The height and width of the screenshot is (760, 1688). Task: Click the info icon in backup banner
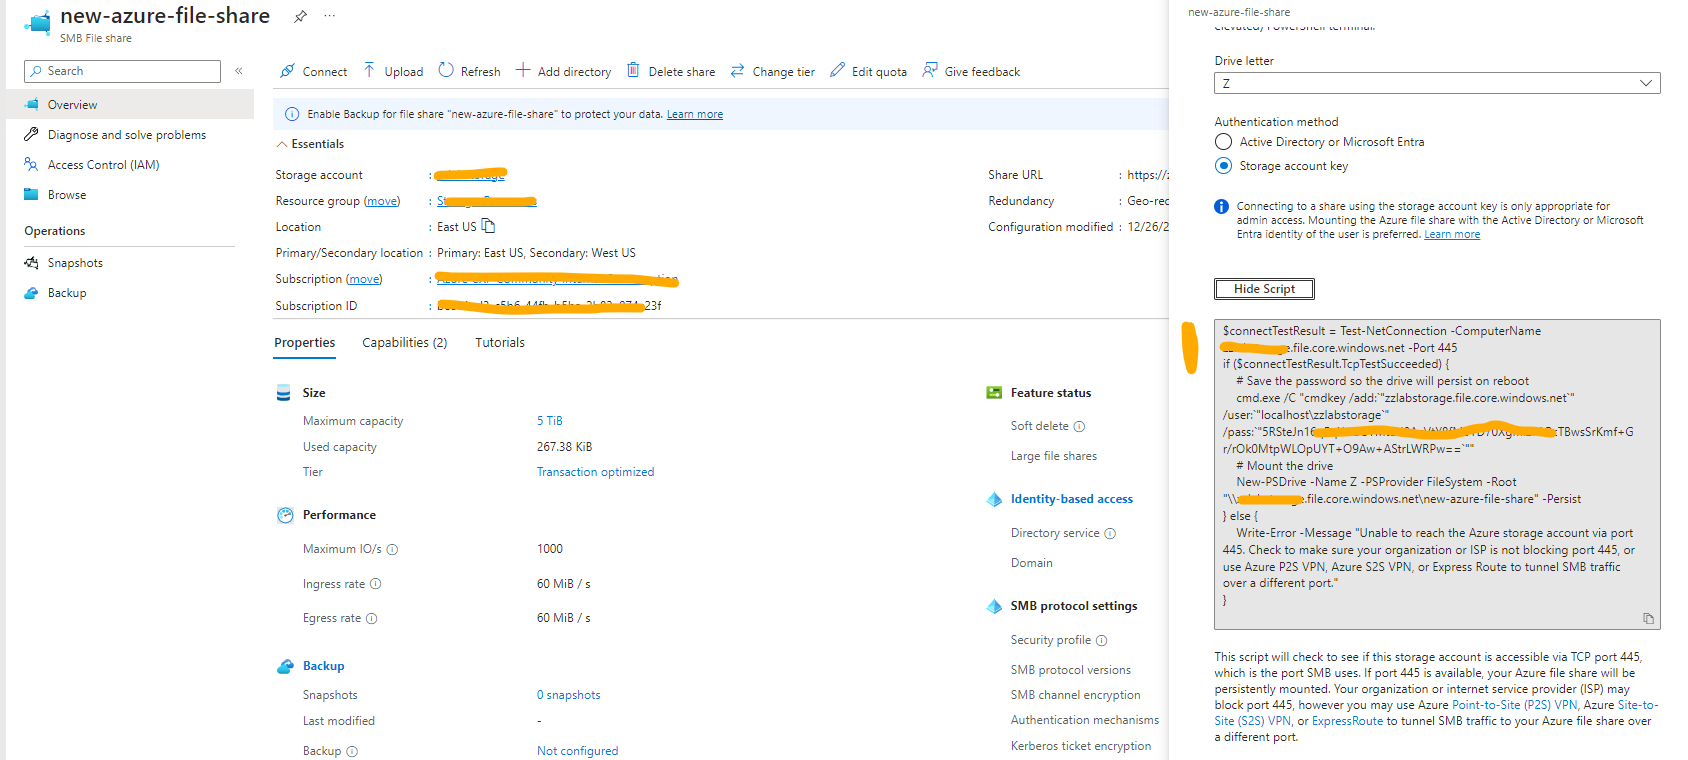(x=292, y=114)
